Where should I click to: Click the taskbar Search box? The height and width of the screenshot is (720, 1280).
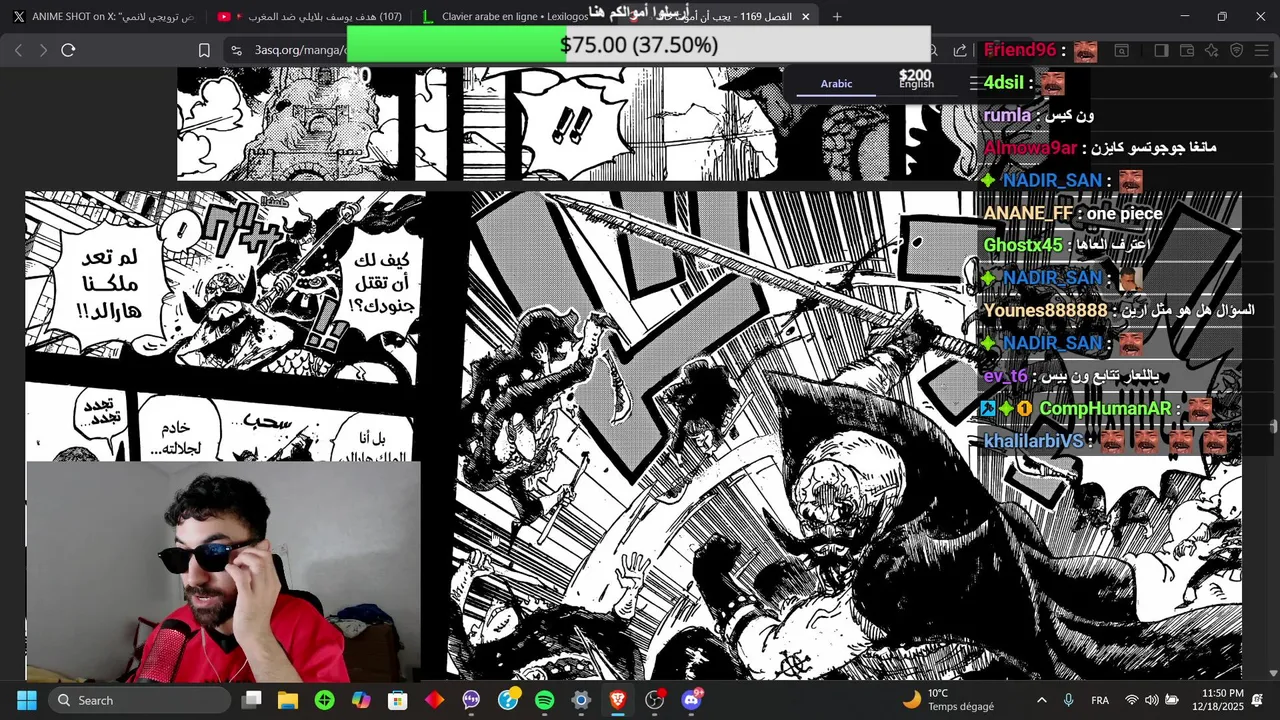(x=139, y=700)
